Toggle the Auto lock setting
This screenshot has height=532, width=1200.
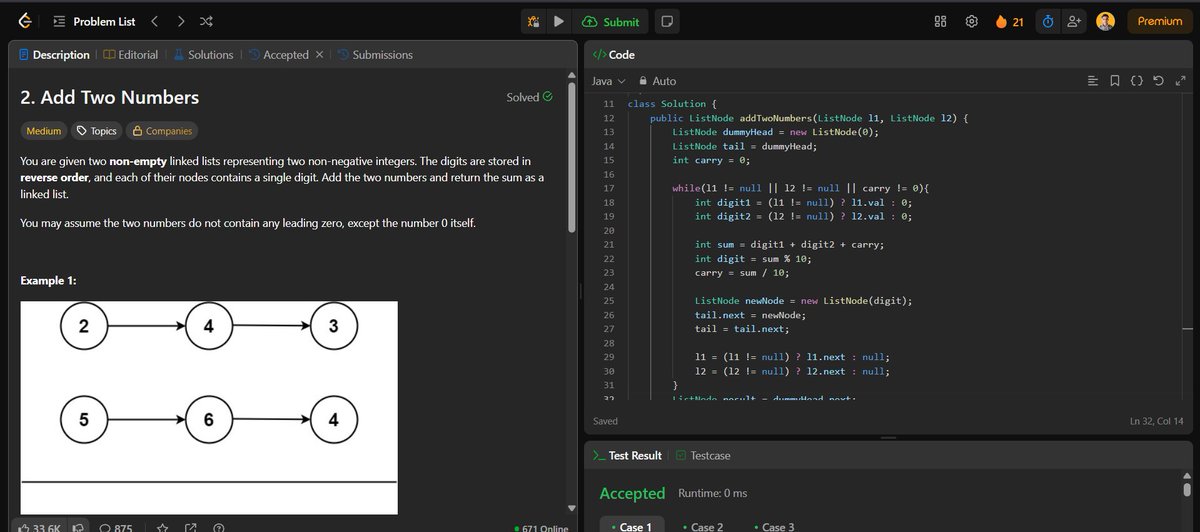(x=657, y=81)
